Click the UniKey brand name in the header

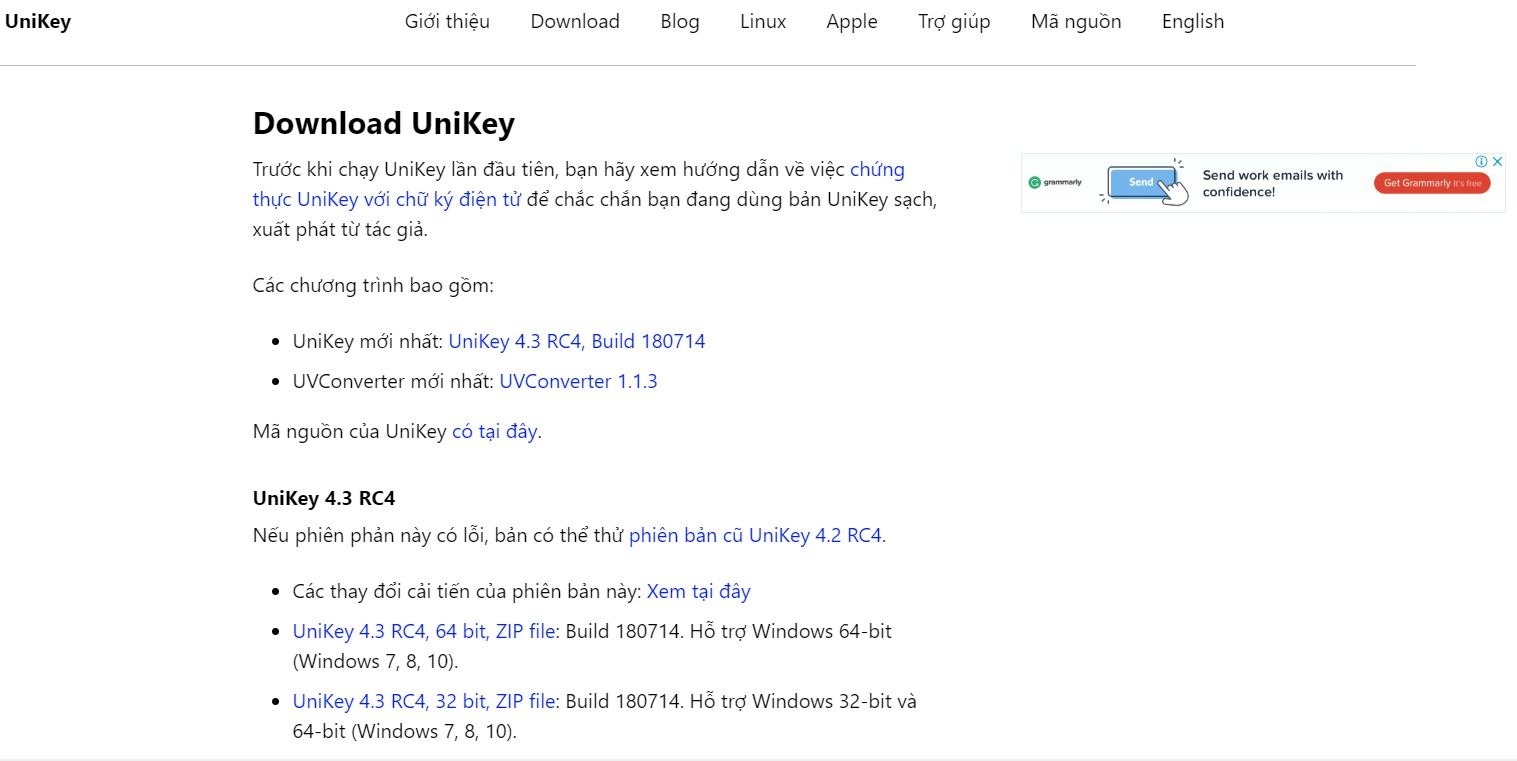[39, 21]
